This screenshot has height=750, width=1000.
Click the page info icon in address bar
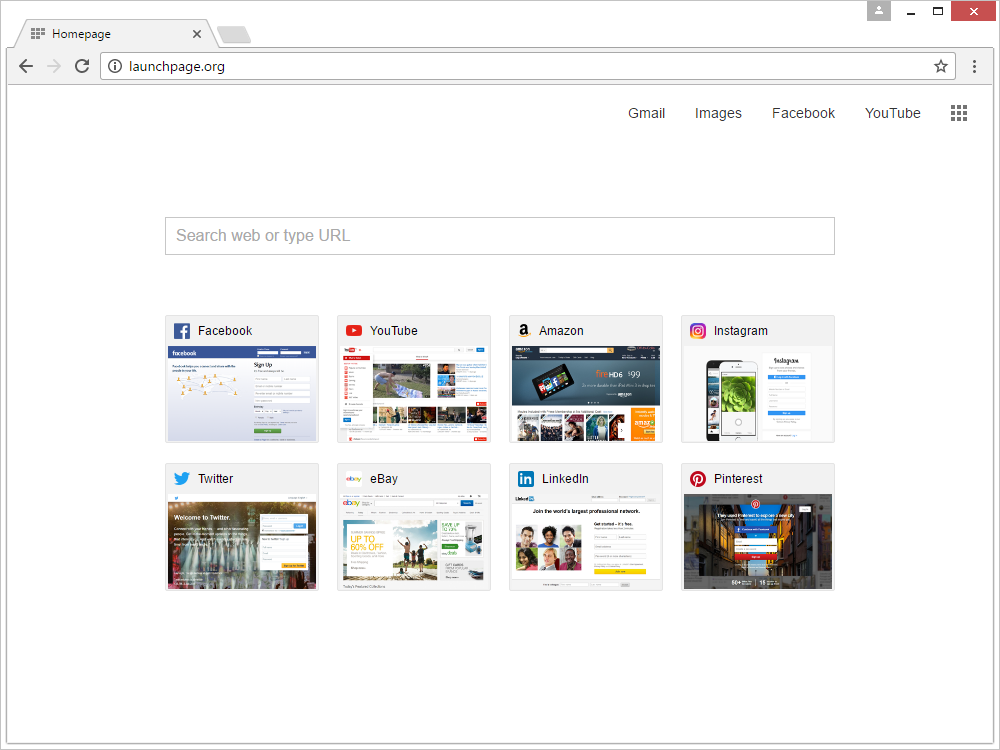click(117, 66)
